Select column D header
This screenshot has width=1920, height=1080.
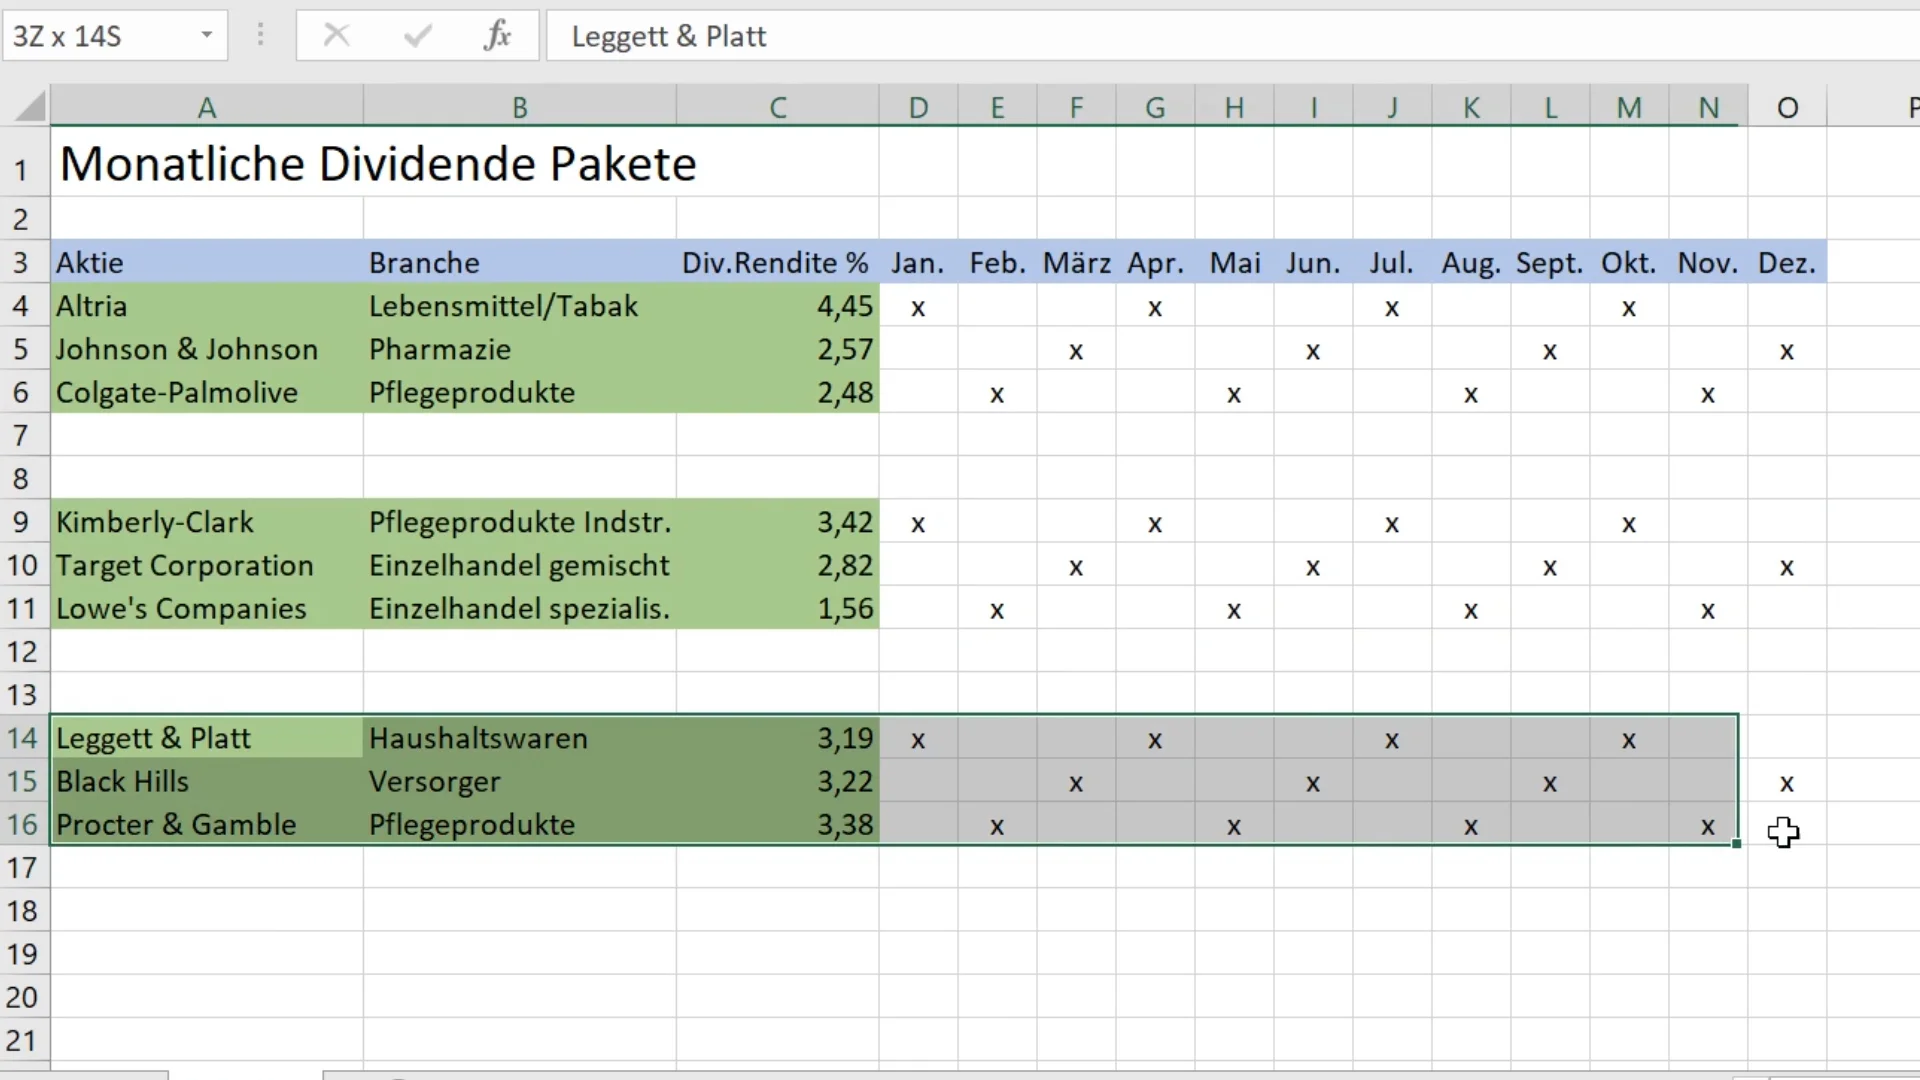click(918, 107)
